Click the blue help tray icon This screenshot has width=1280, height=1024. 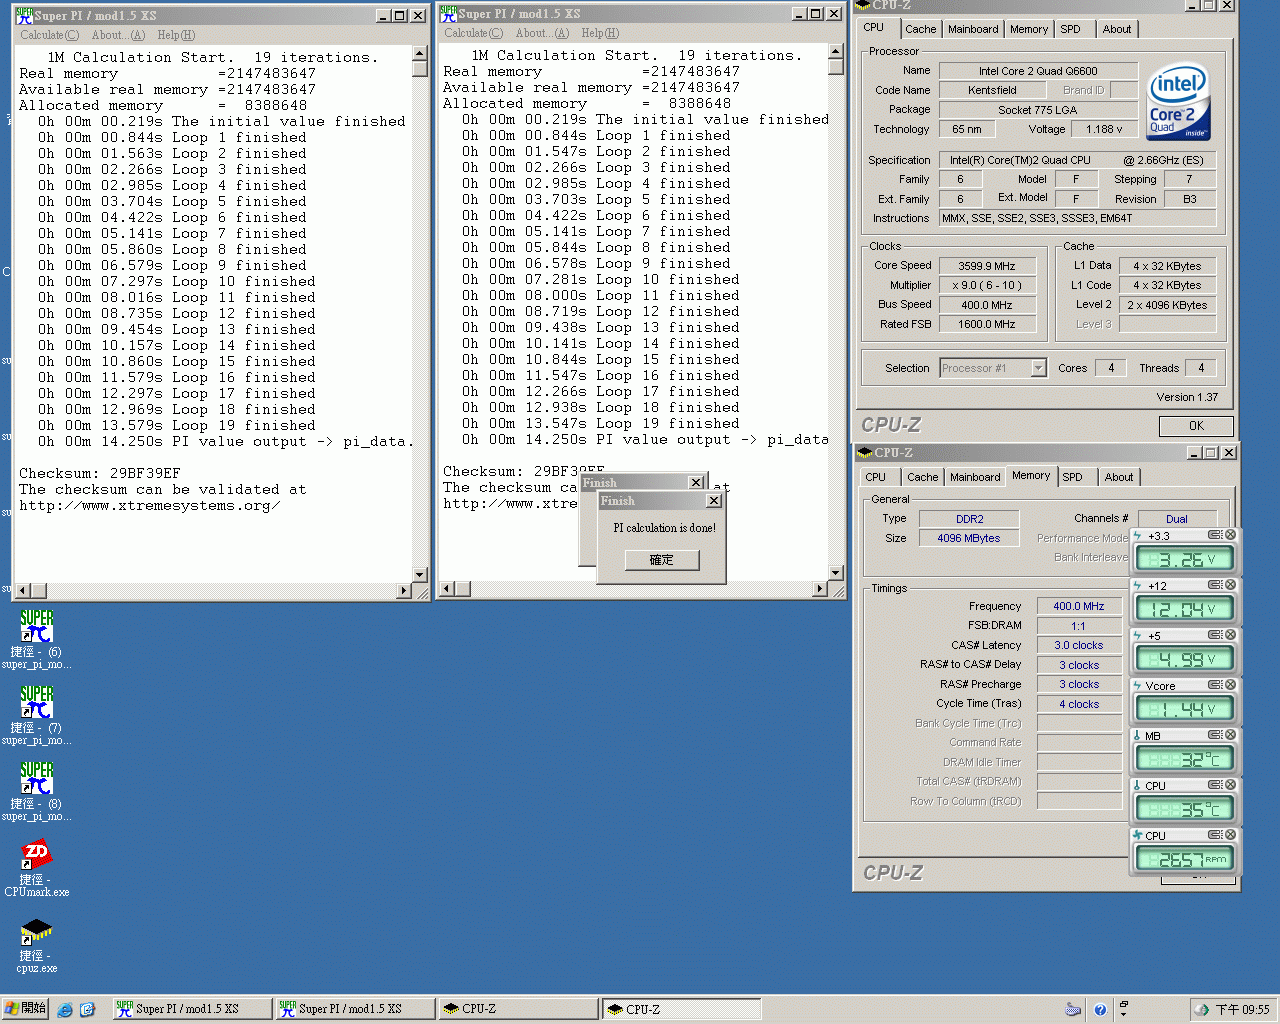pos(1100,1010)
